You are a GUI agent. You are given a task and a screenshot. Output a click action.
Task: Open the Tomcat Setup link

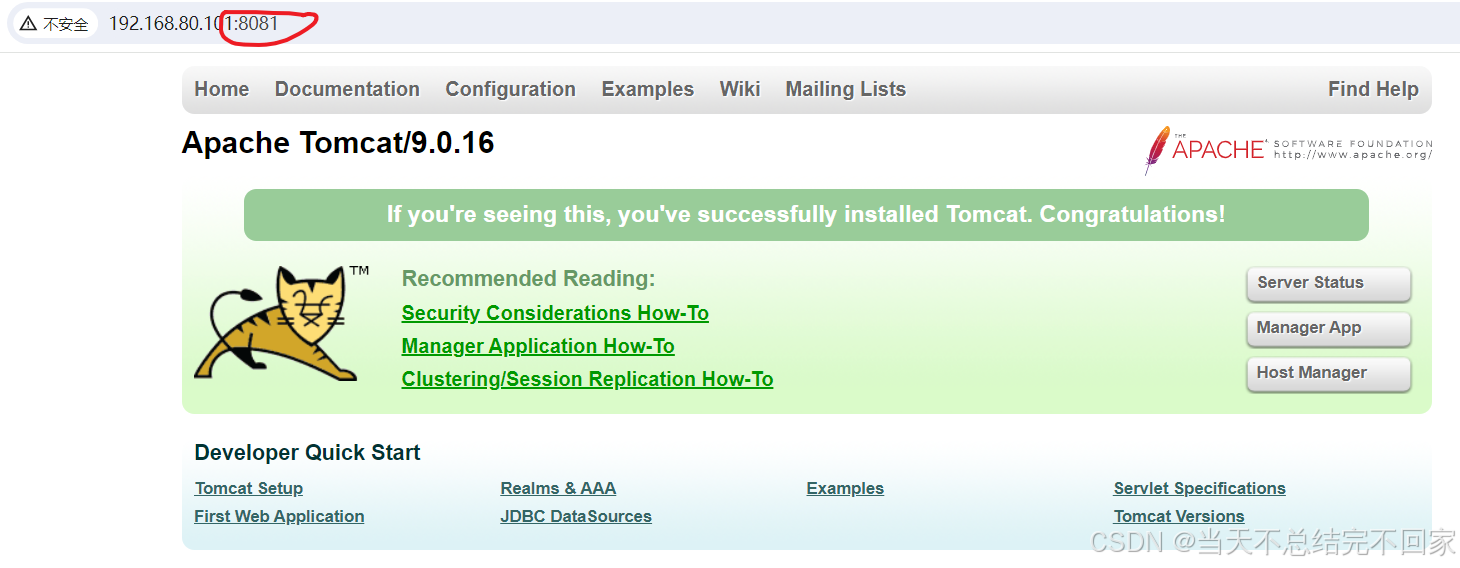coord(248,488)
